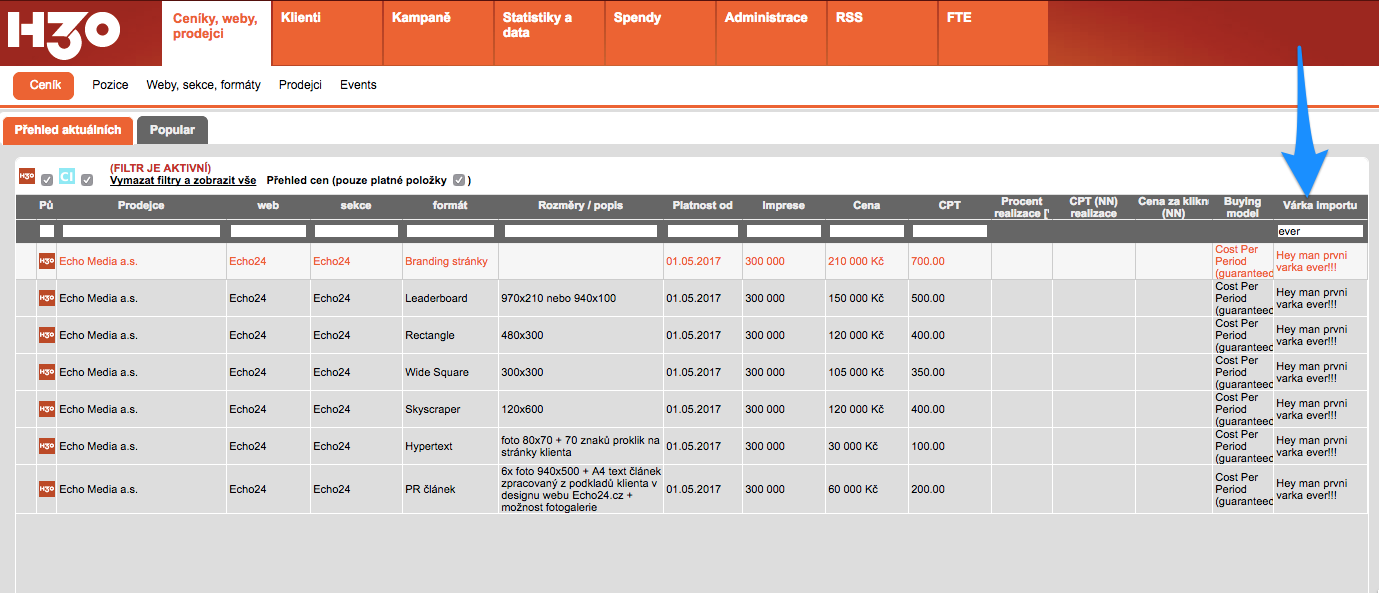Image resolution: width=1379 pixels, height=593 pixels.
Task: Go to the Prodejci submenu link
Action: pos(300,85)
